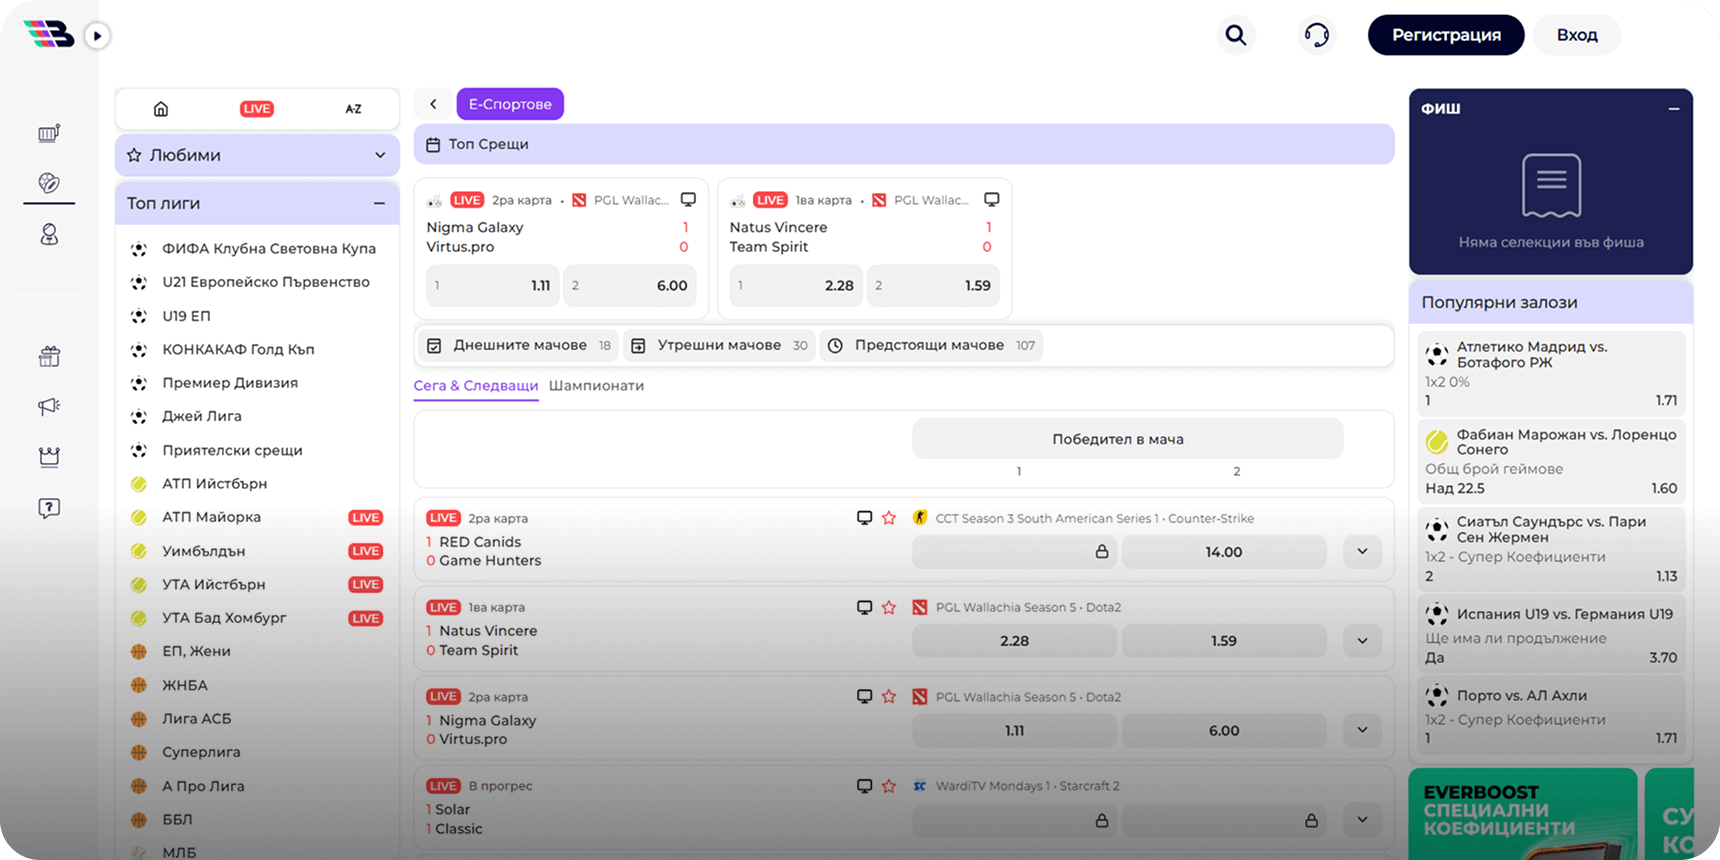Click the megaphone icon in left sidebar
The width and height of the screenshot is (1720, 860).
49,406
